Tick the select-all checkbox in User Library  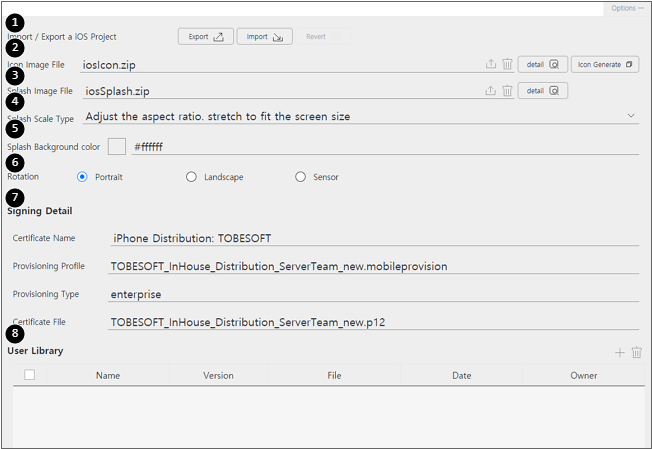coord(29,375)
